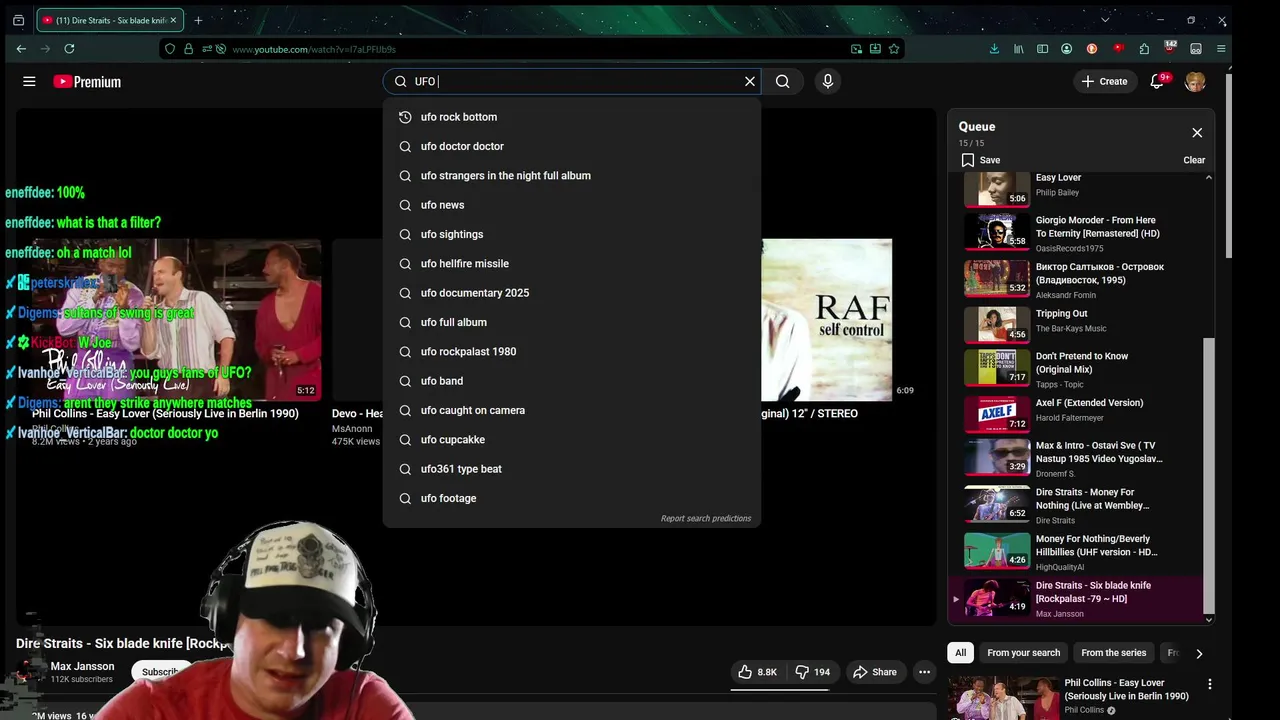
Task: Choose suggestion ufo hellfire missile
Action: click(572, 264)
